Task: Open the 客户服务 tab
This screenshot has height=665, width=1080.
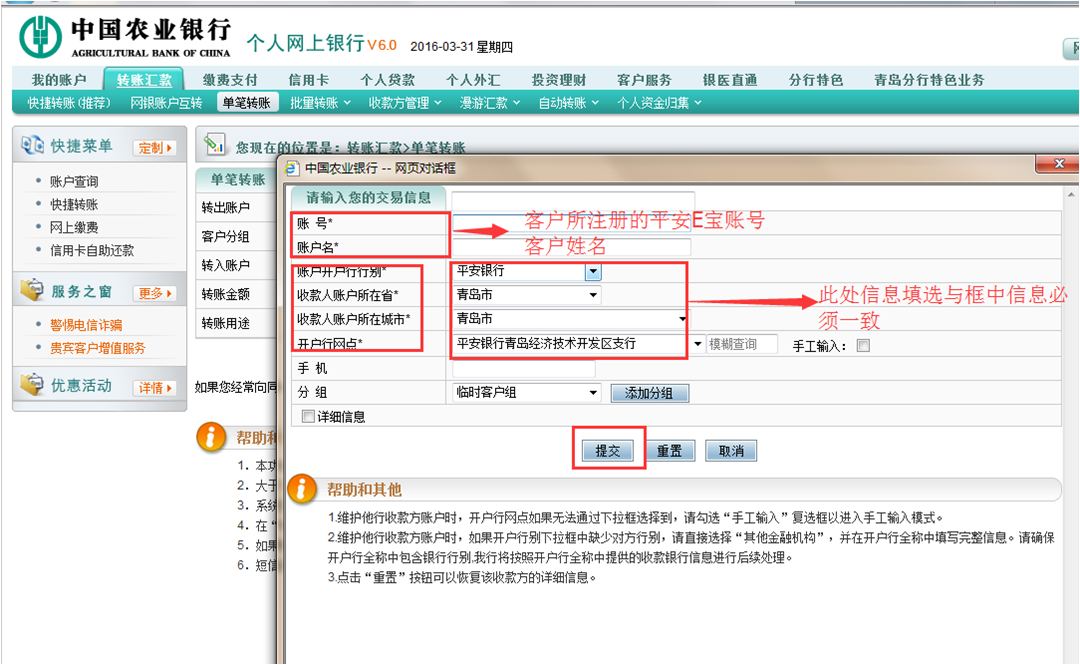Action: coord(644,80)
